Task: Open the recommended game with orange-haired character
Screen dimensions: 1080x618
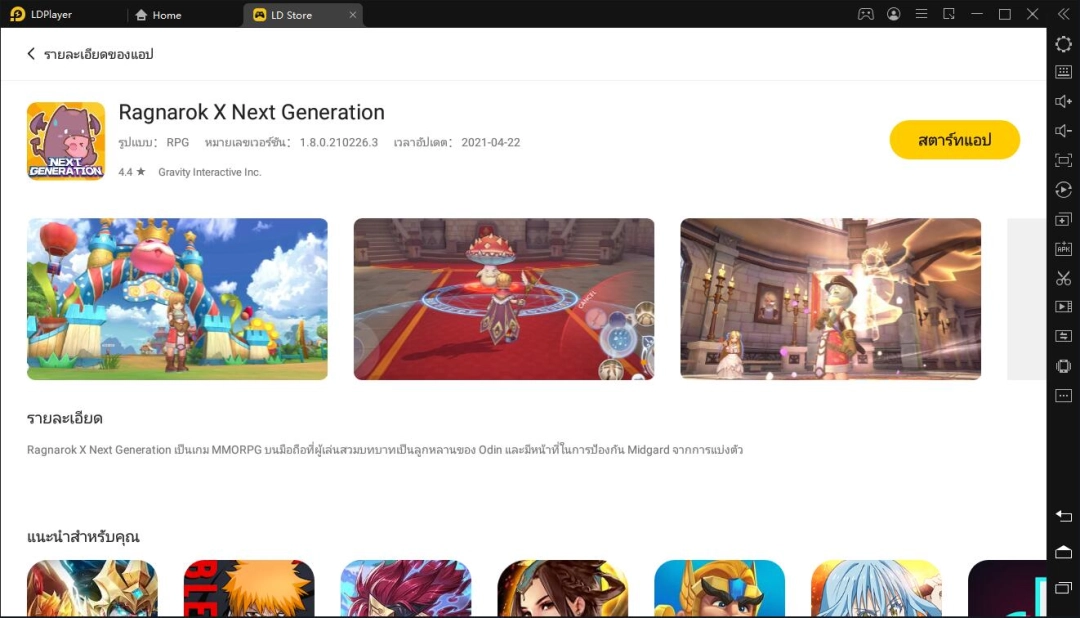Action: 249,588
